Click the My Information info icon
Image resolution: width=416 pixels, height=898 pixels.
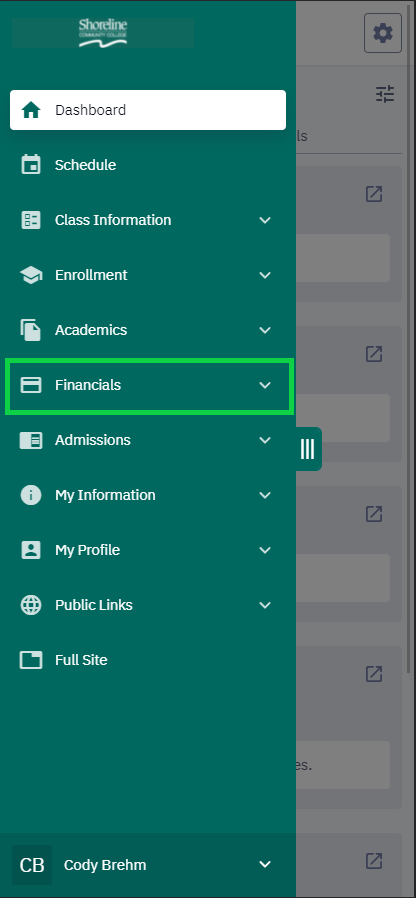coord(31,495)
